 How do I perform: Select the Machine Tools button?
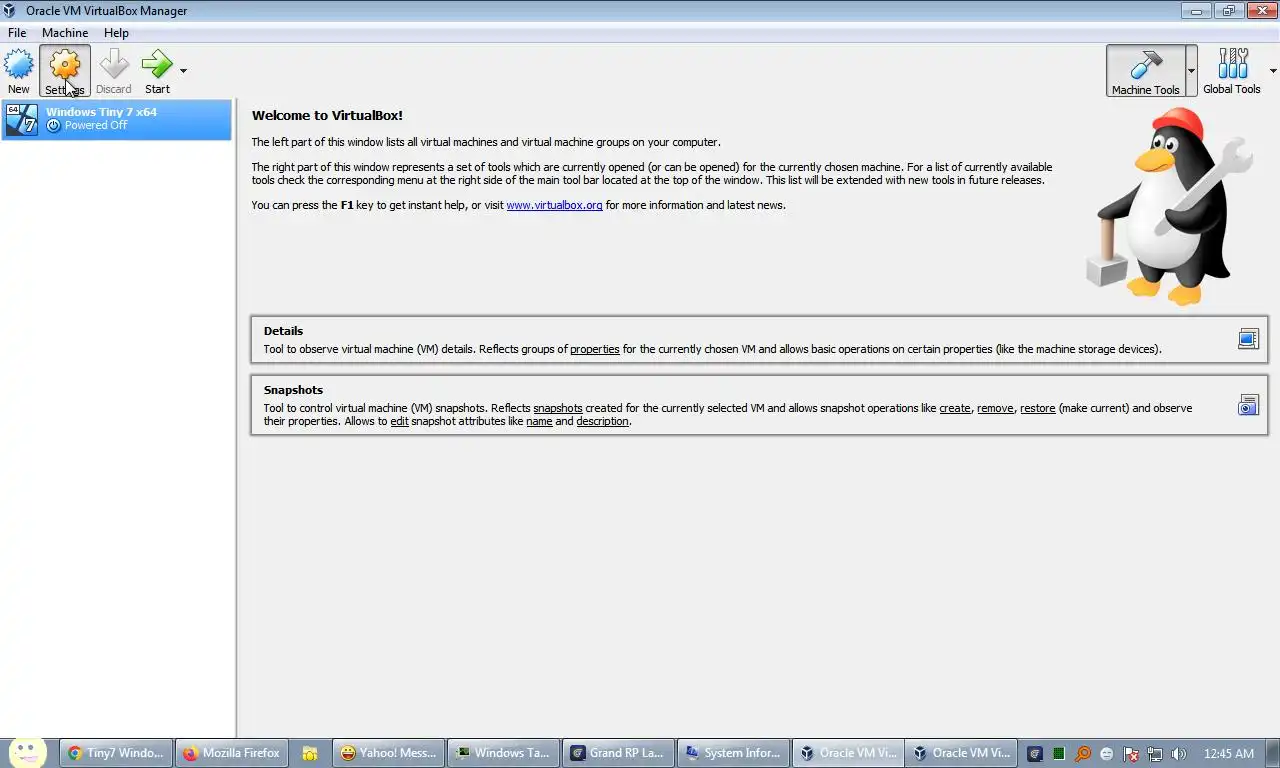(x=1146, y=71)
